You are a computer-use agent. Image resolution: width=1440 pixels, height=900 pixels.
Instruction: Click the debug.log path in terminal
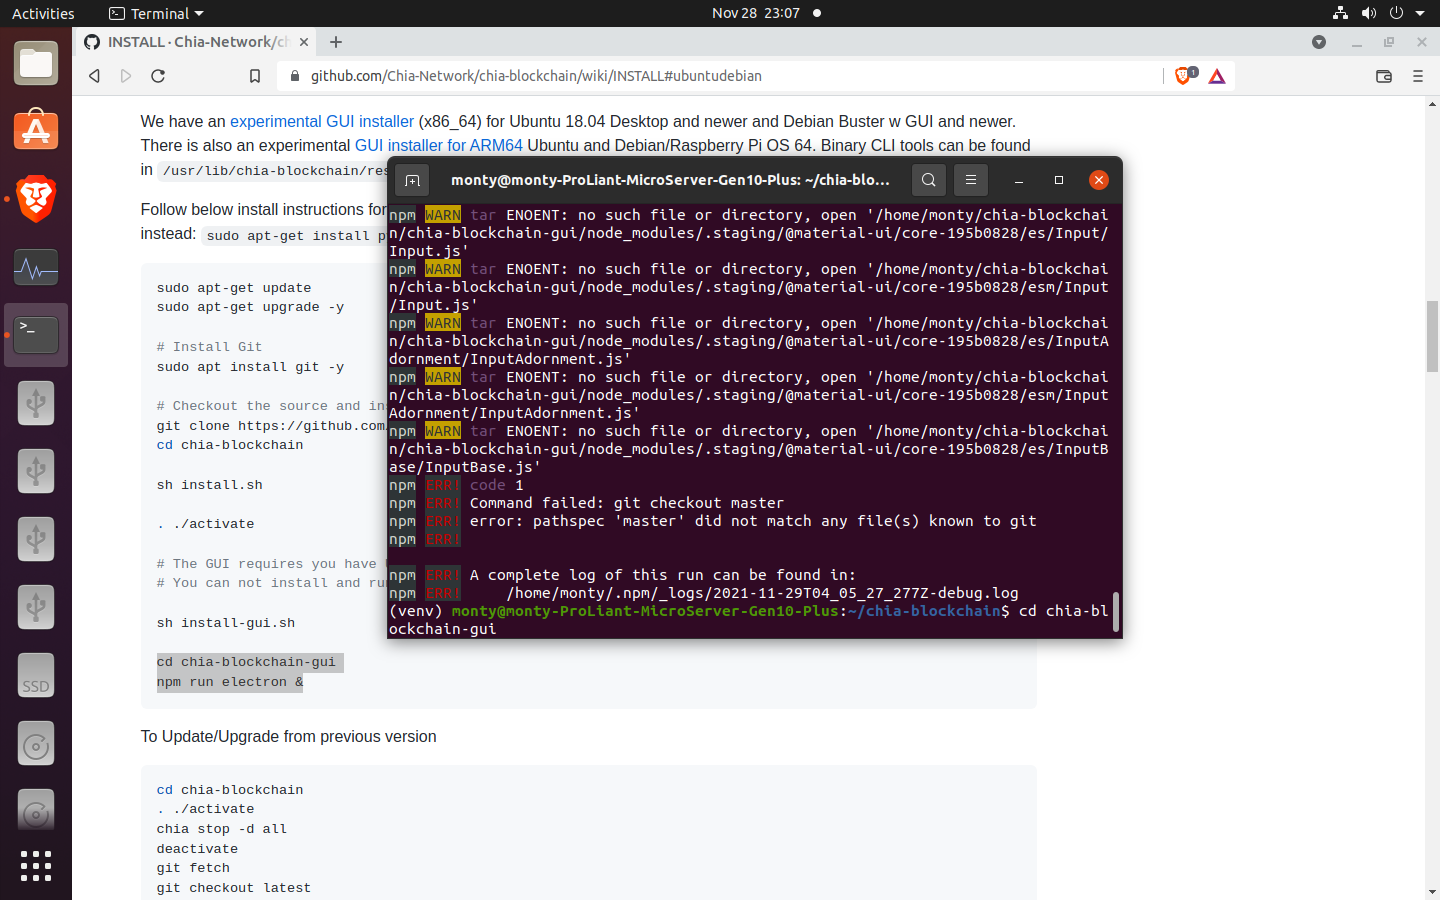[x=762, y=593]
